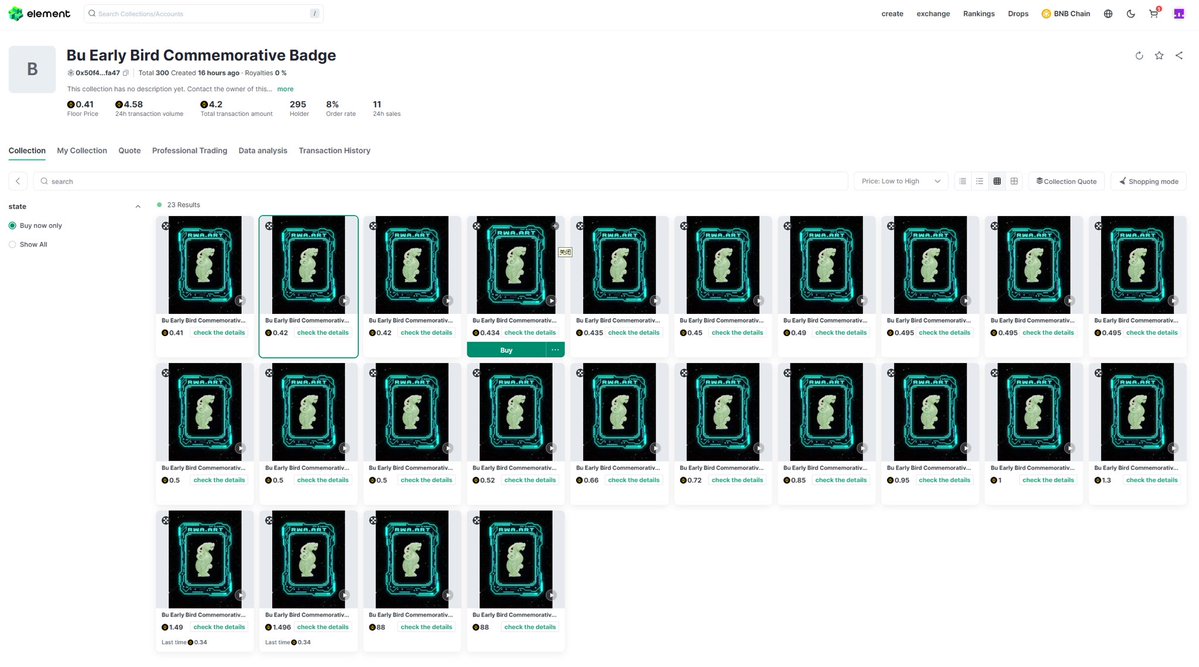Open the Transaction History tab
The image size is (1199, 667).
point(334,151)
